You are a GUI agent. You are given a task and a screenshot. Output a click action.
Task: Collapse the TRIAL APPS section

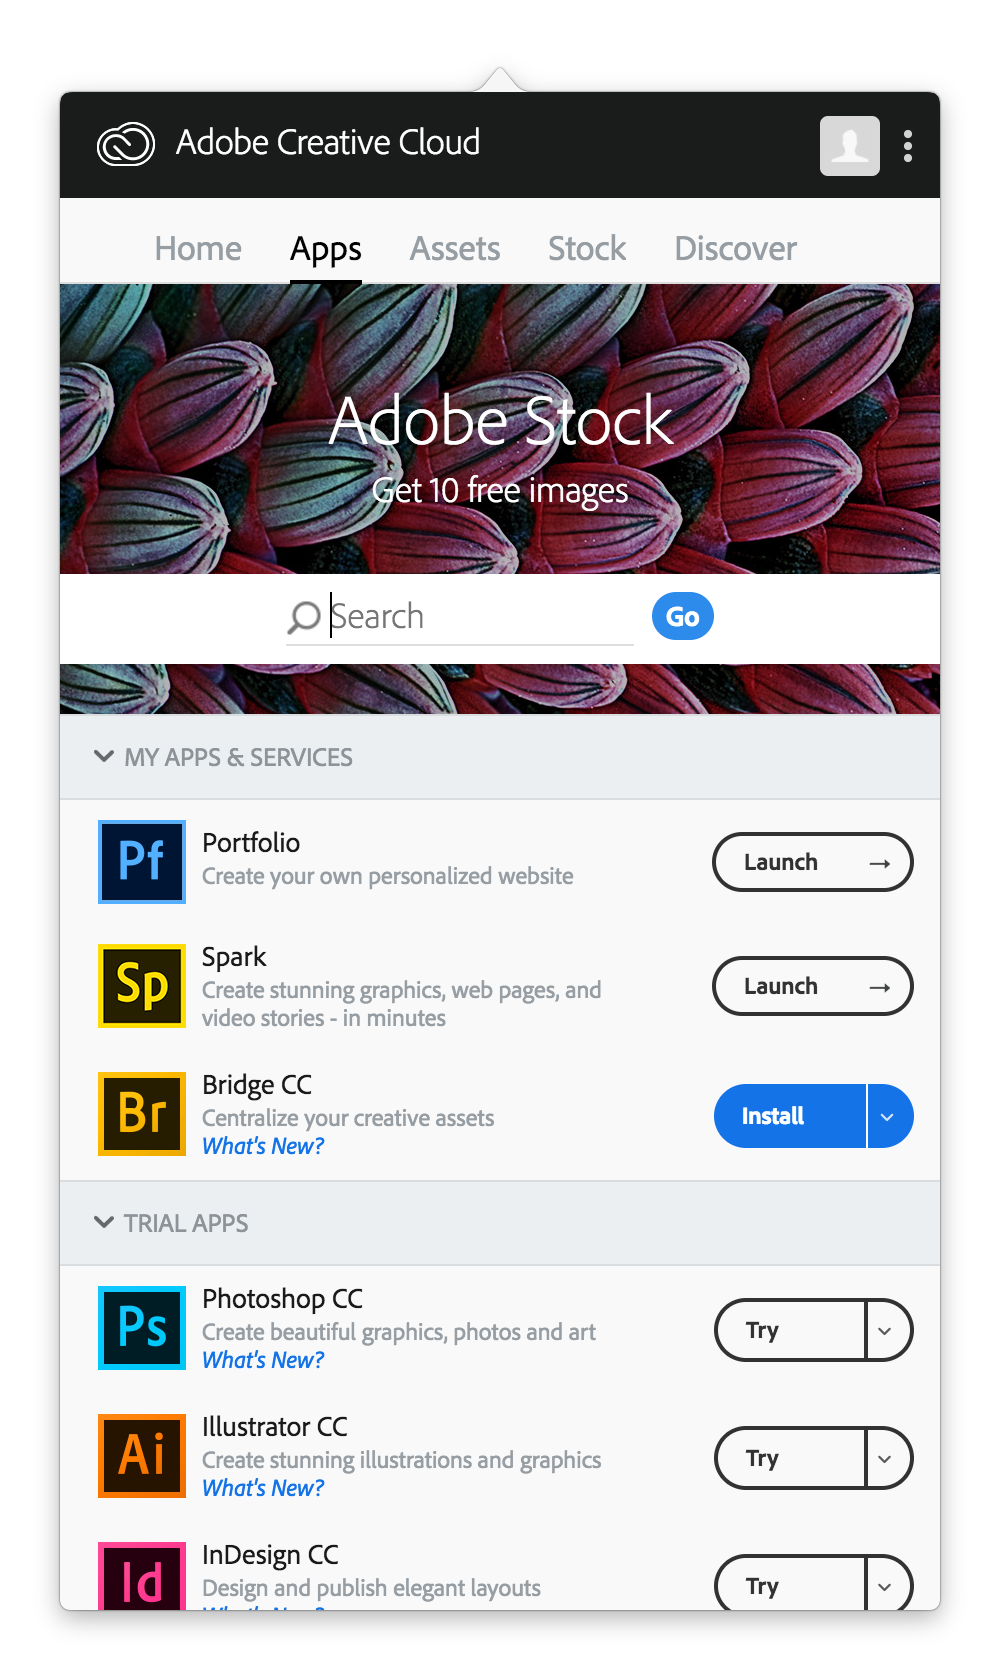point(105,1222)
